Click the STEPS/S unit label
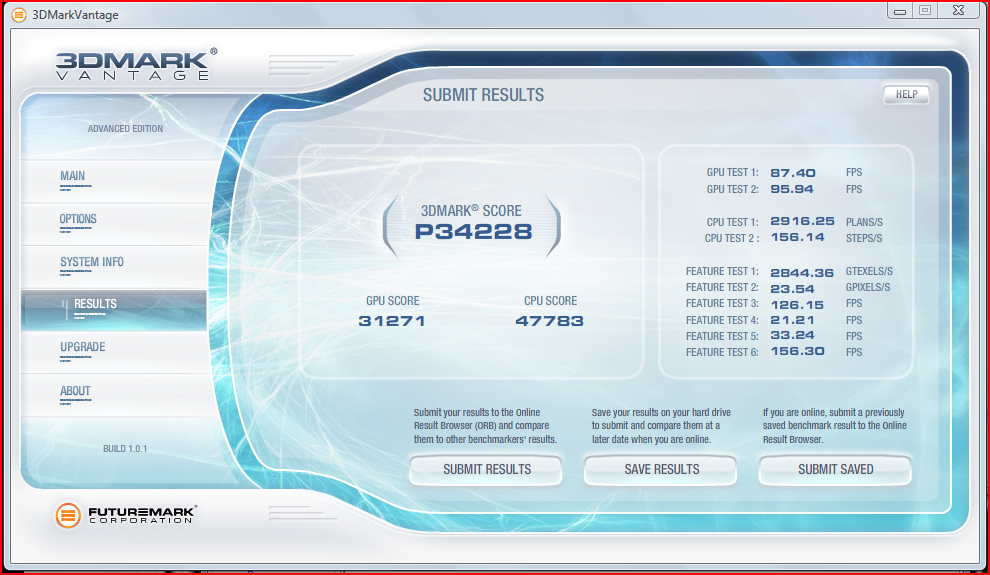This screenshot has width=990, height=575. (x=864, y=239)
